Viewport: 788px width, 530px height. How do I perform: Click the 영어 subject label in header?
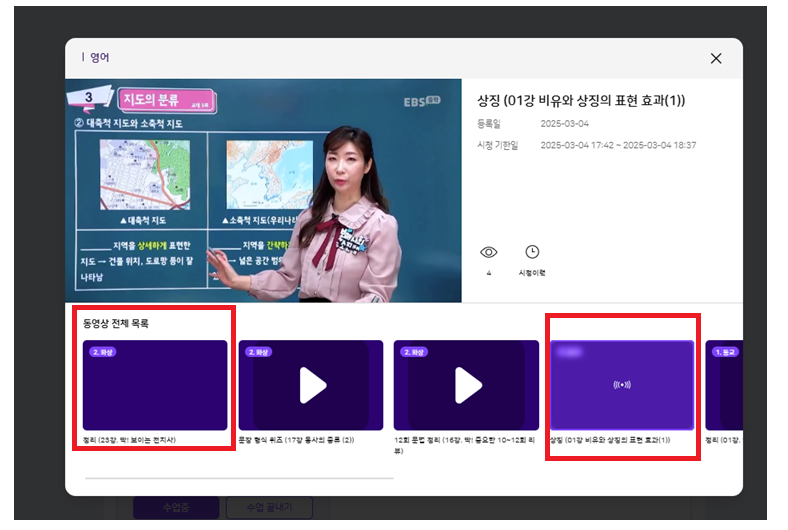click(98, 58)
